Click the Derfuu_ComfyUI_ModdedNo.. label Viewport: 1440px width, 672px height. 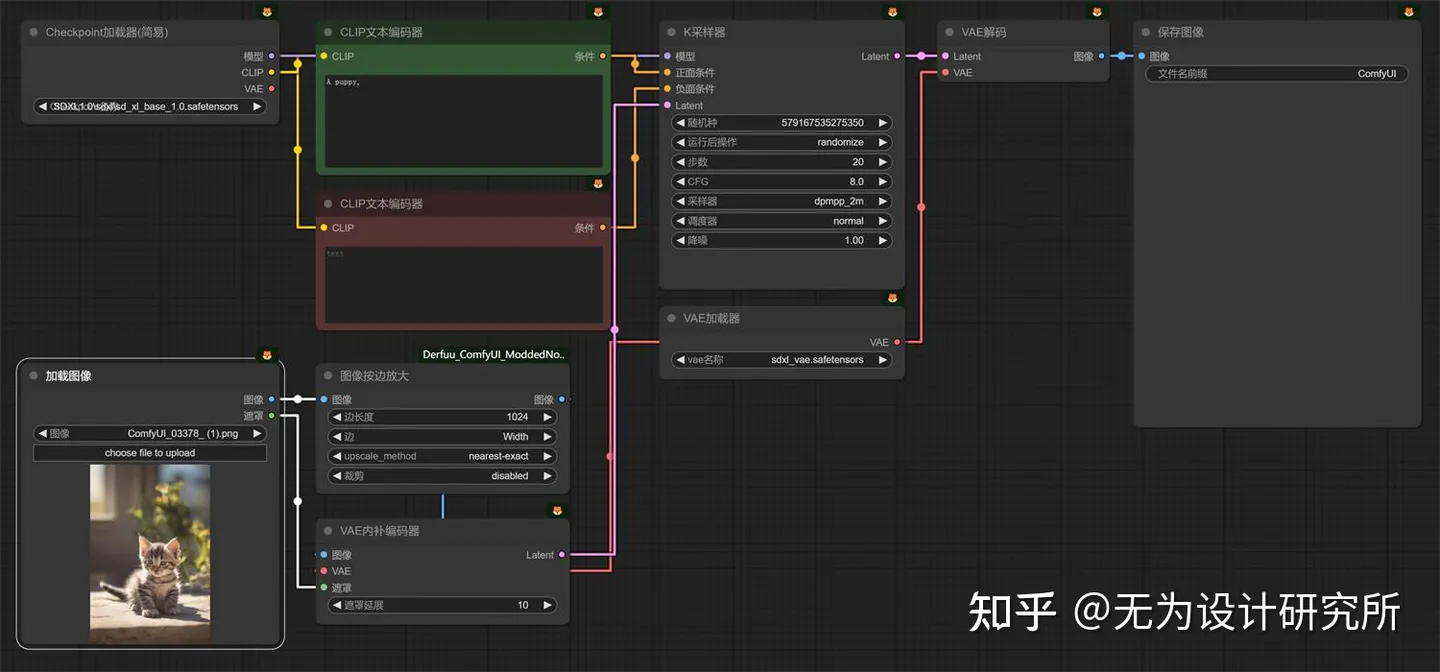point(494,354)
